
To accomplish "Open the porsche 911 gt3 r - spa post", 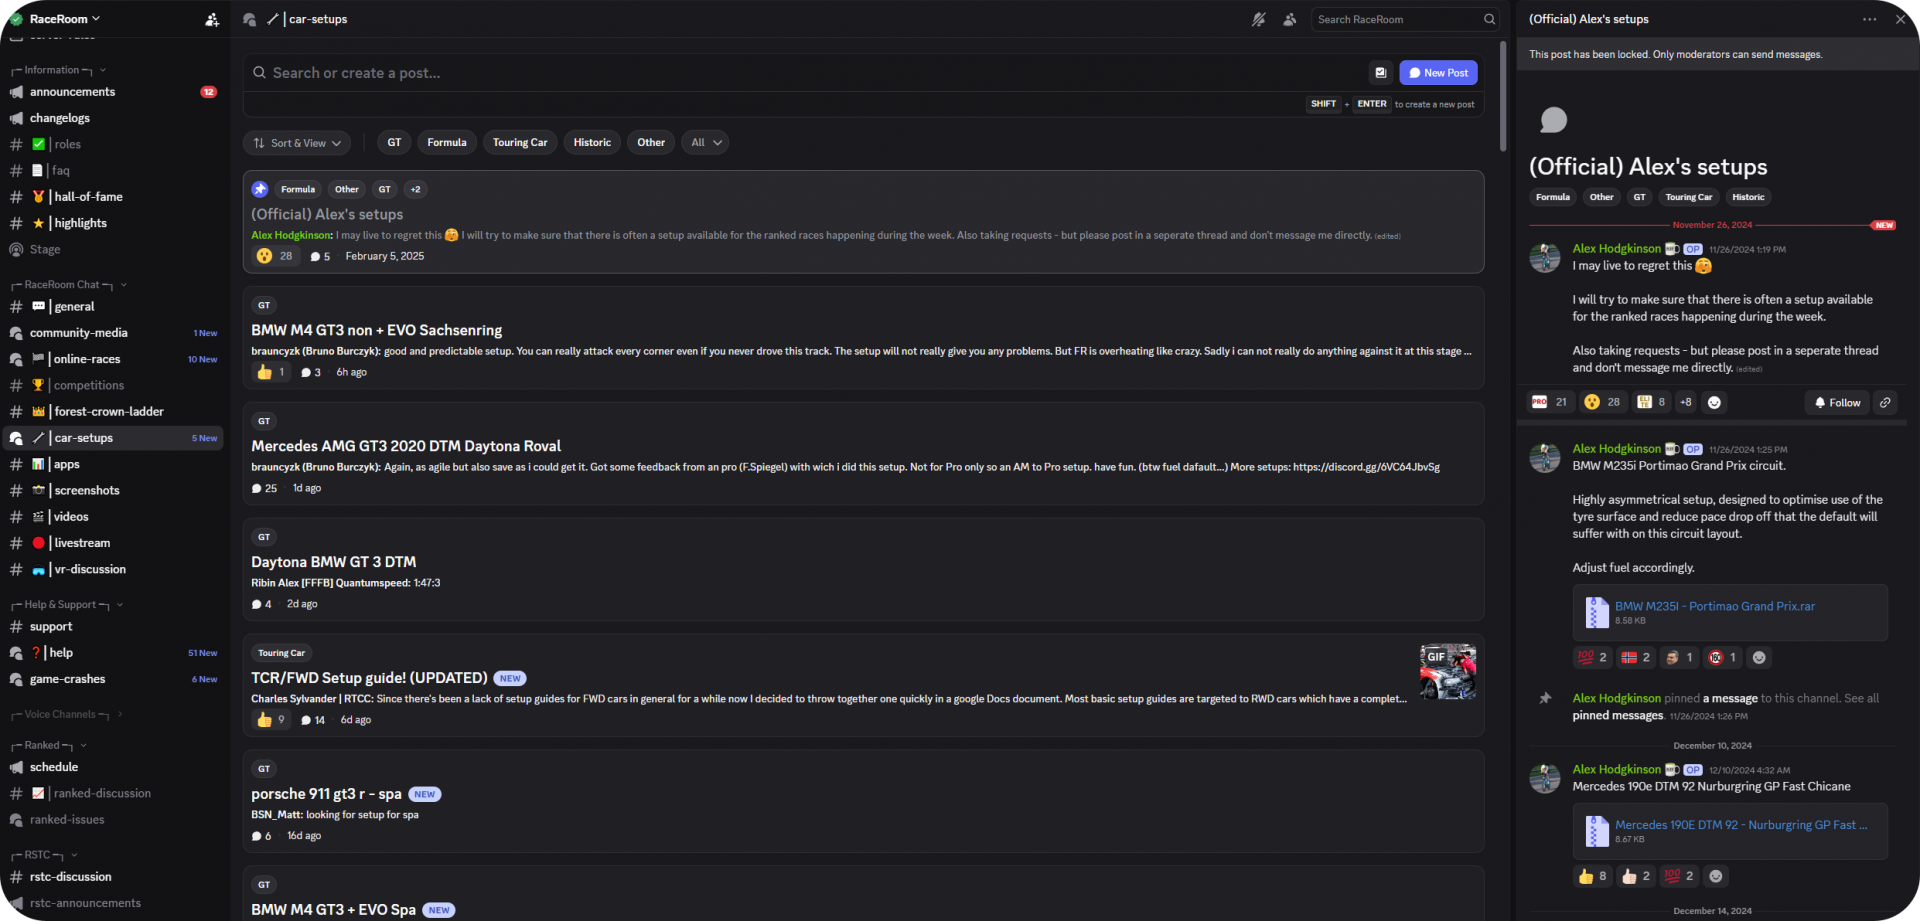I will pos(863,802).
